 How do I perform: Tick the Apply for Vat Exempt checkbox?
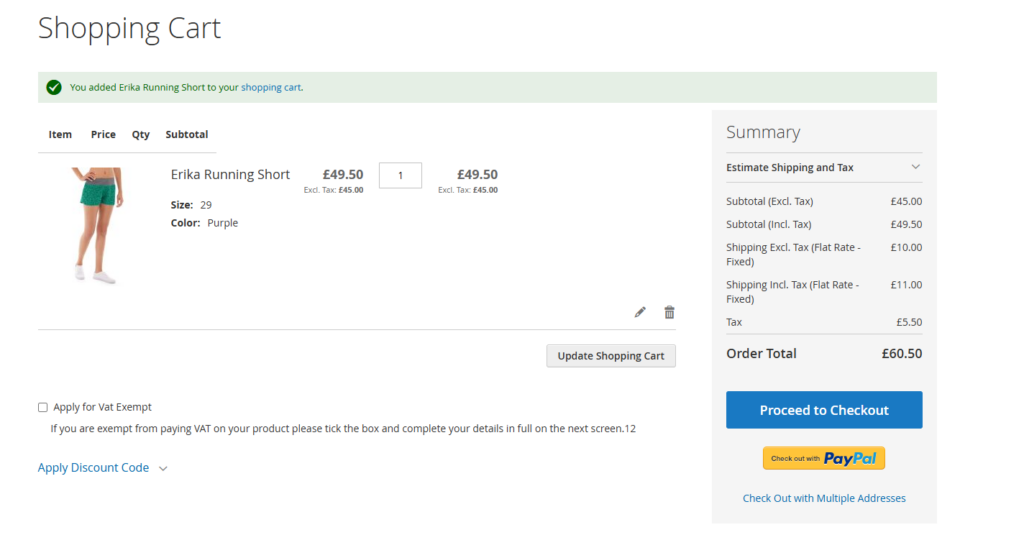coord(43,407)
